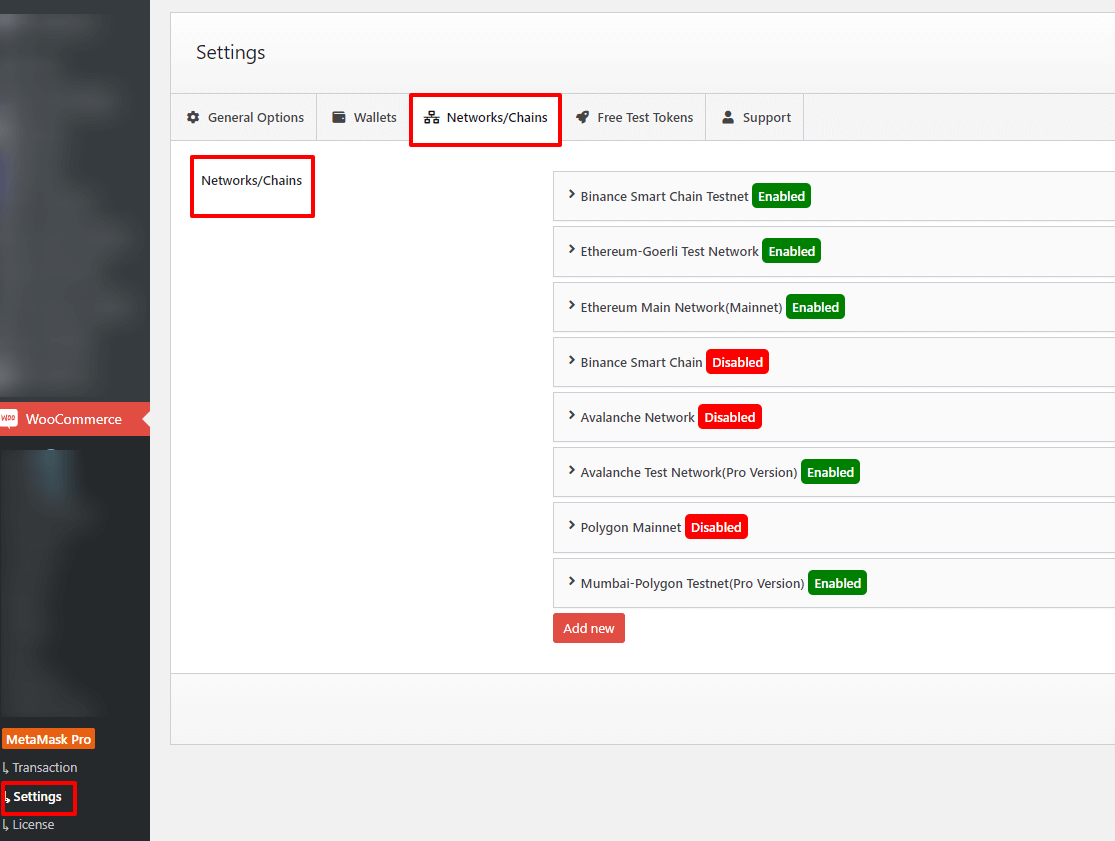Click the network nodes icon on Networks/Chains tab
Viewport: 1115px width, 841px height.
(432, 117)
